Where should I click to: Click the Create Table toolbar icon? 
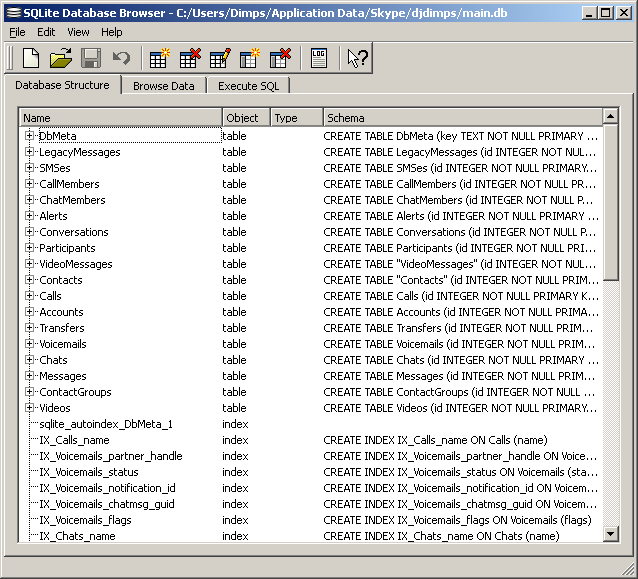[159, 59]
